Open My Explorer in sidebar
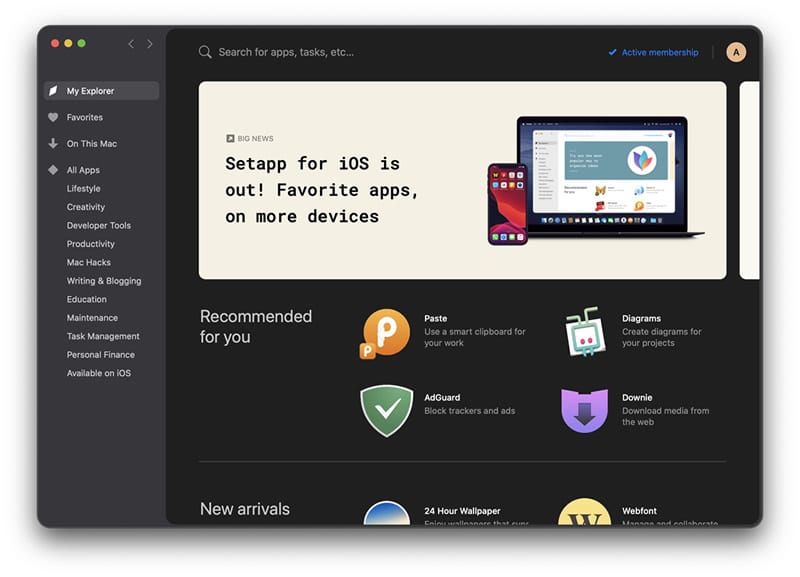The image size is (800, 577). 102,91
